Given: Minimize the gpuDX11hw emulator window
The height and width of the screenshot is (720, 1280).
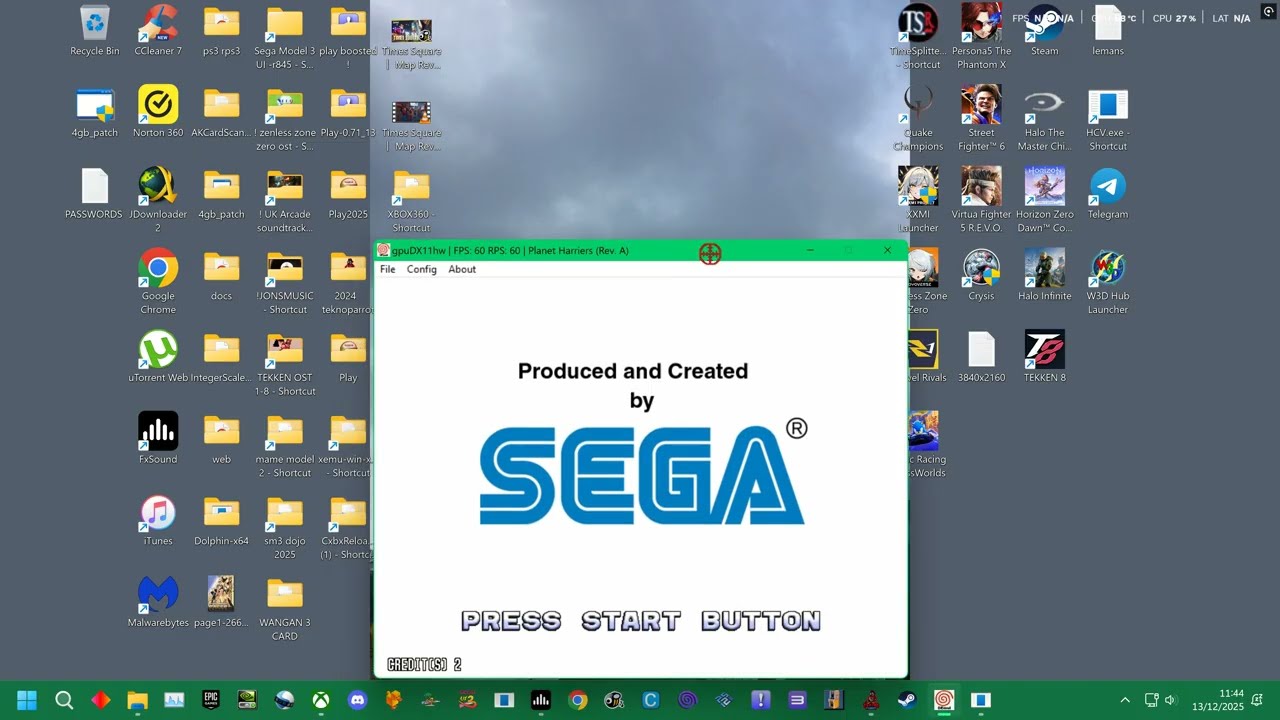Looking at the screenshot, I should (810, 250).
